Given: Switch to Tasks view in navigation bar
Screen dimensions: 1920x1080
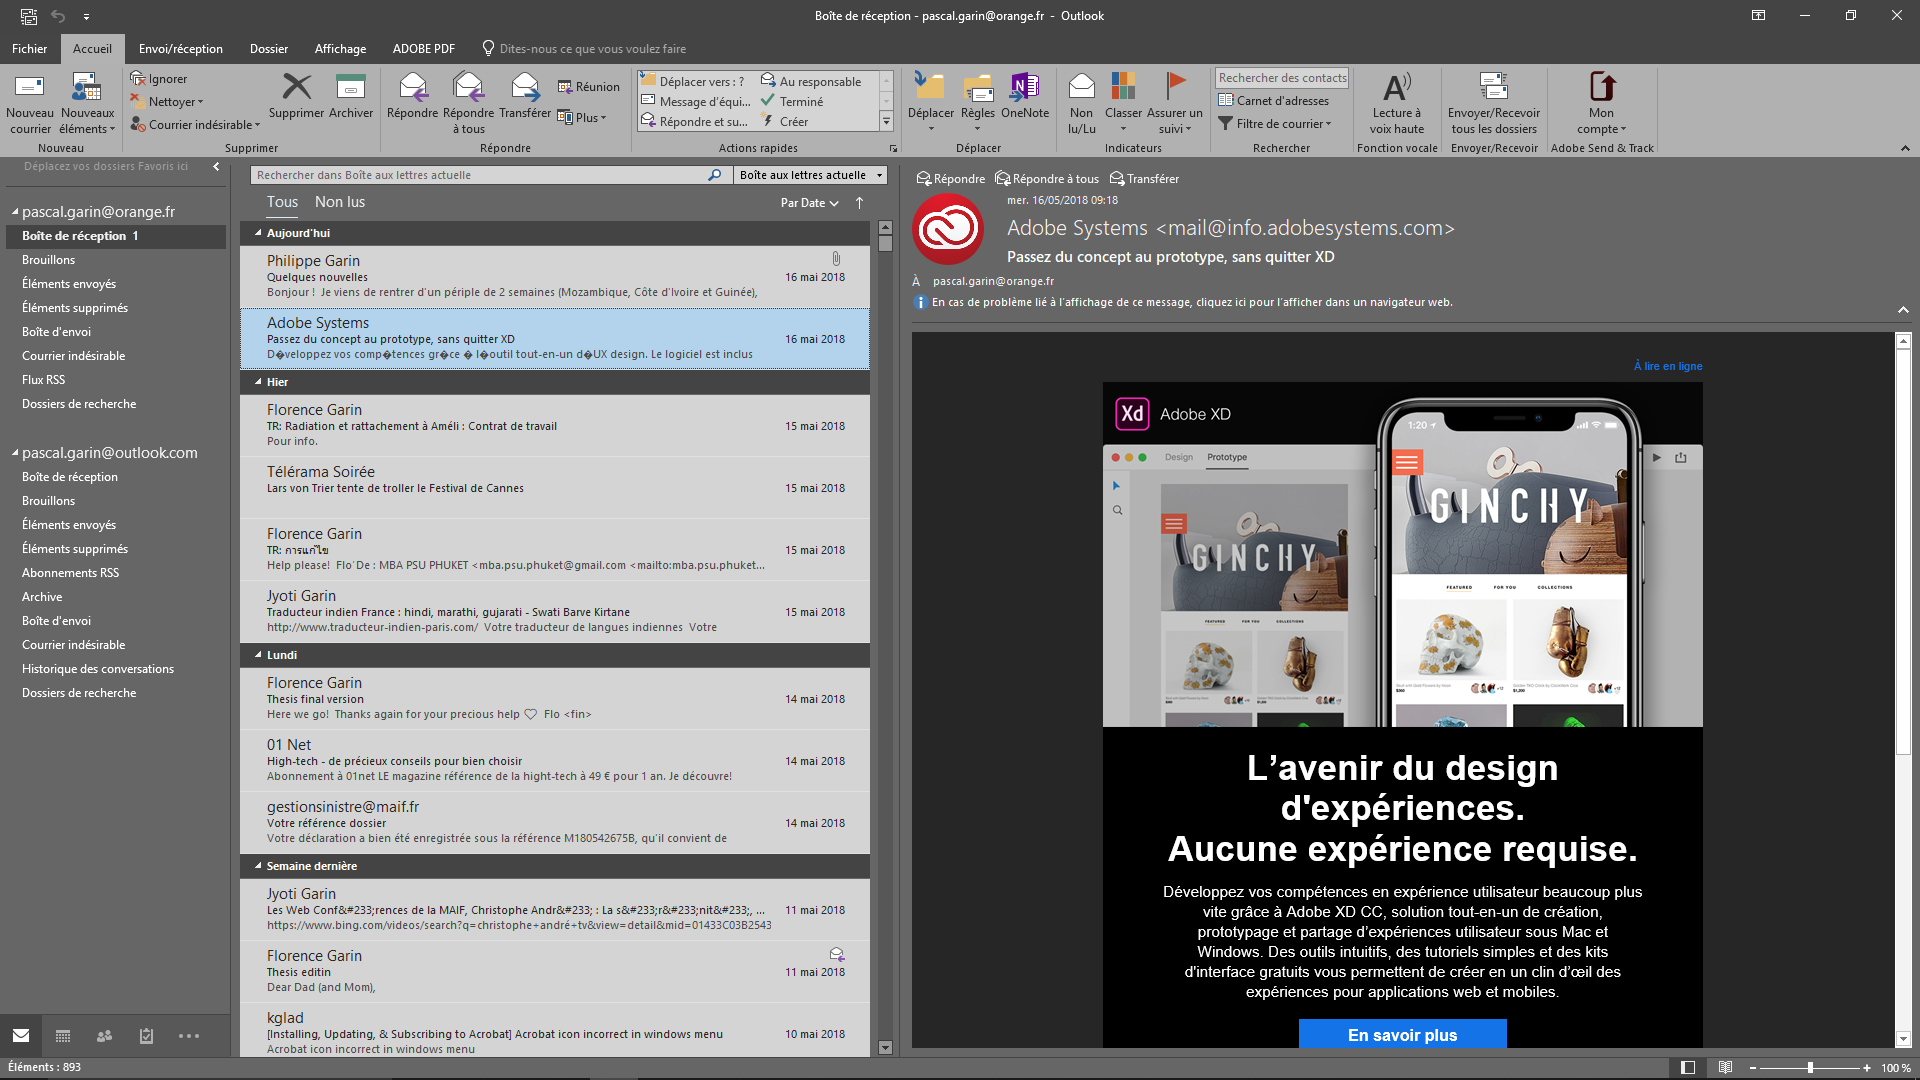Looking at the screenshot, I should click(146, 1036).
